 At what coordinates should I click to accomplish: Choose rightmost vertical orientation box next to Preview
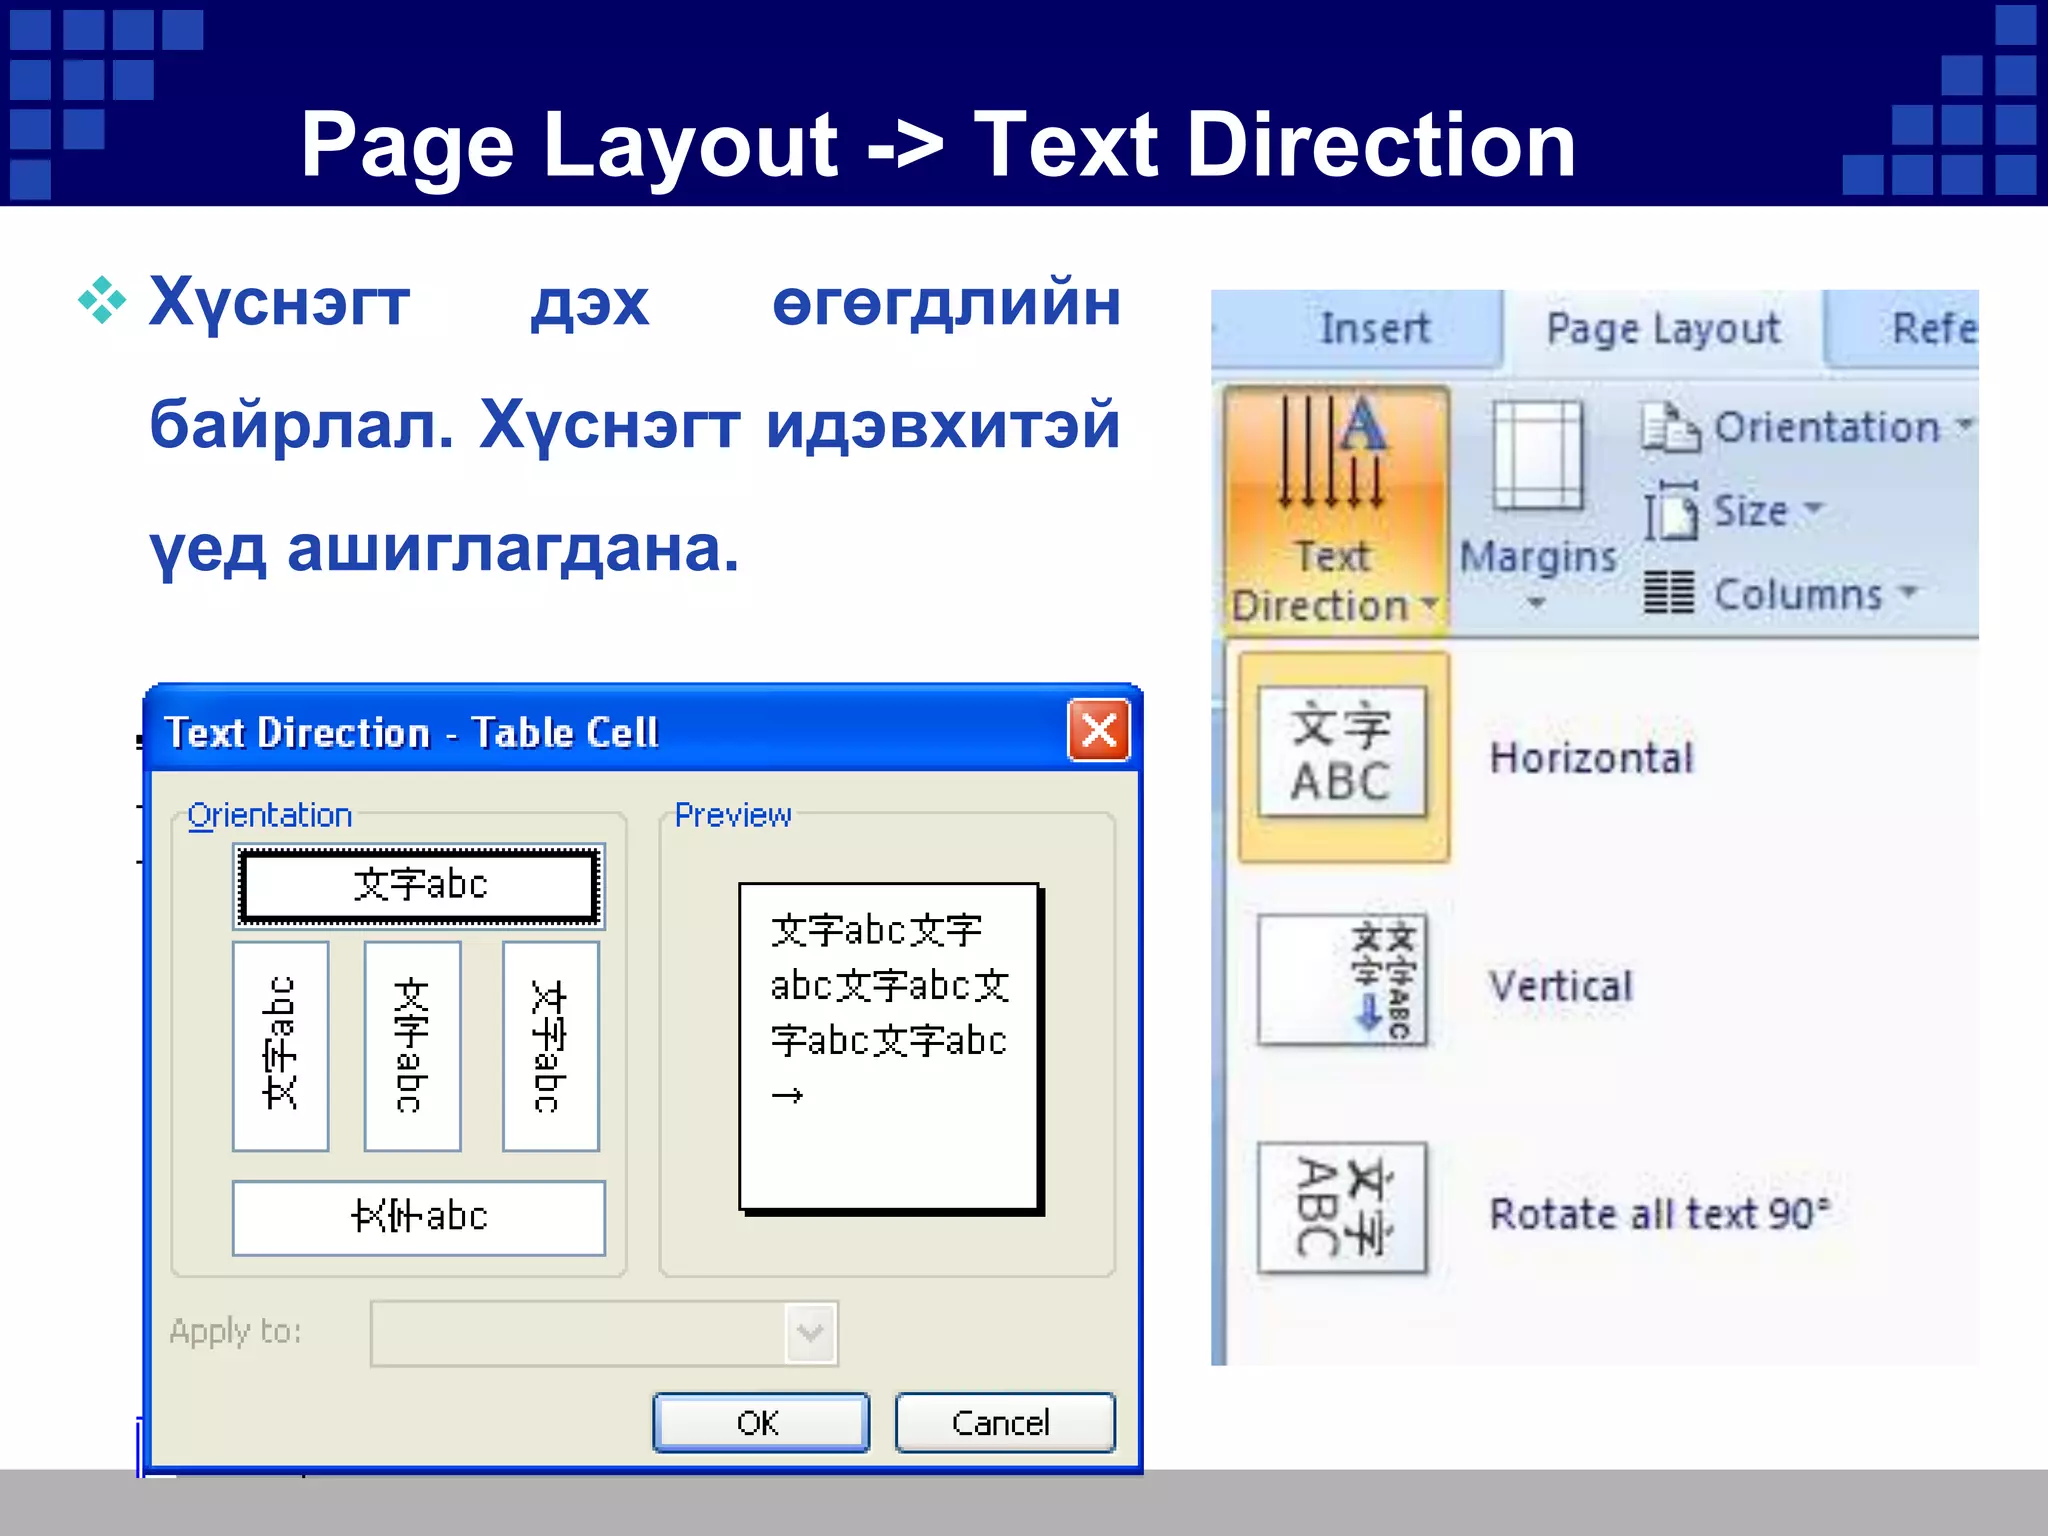(x=551, y=1046)
